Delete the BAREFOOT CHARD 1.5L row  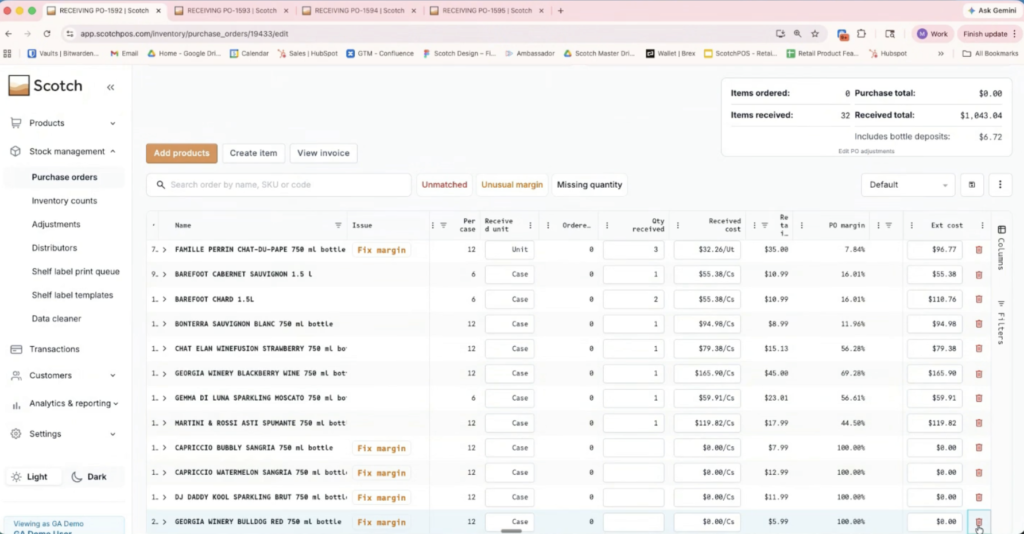978,299
